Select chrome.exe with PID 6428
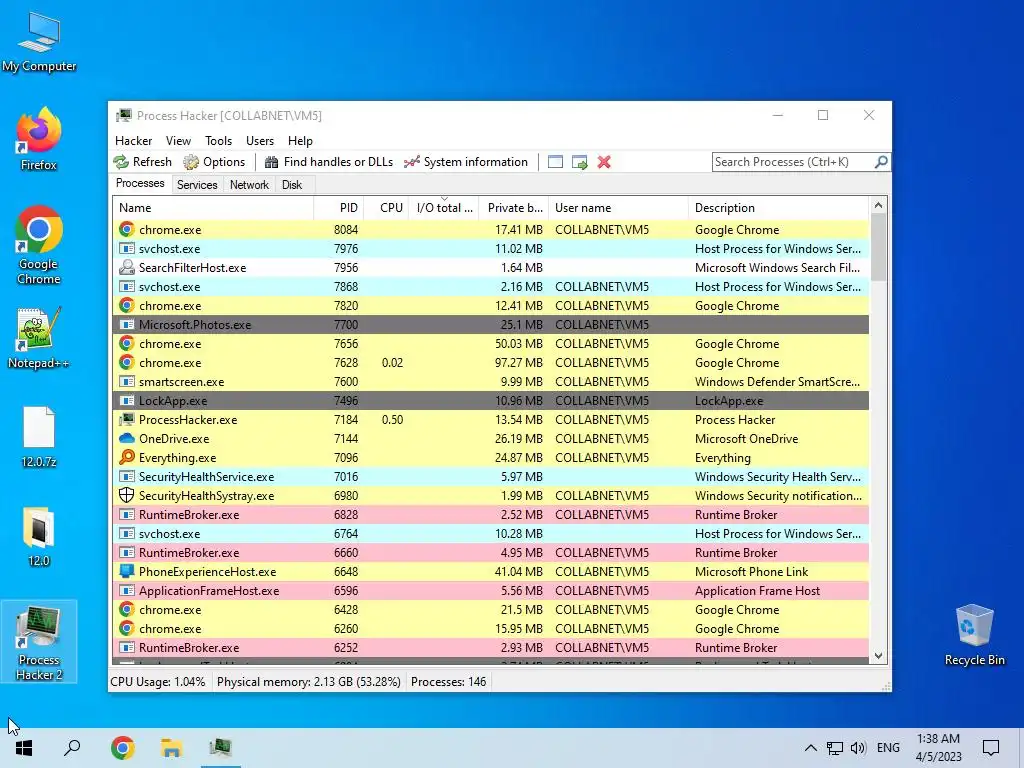 tap(490, 609)
